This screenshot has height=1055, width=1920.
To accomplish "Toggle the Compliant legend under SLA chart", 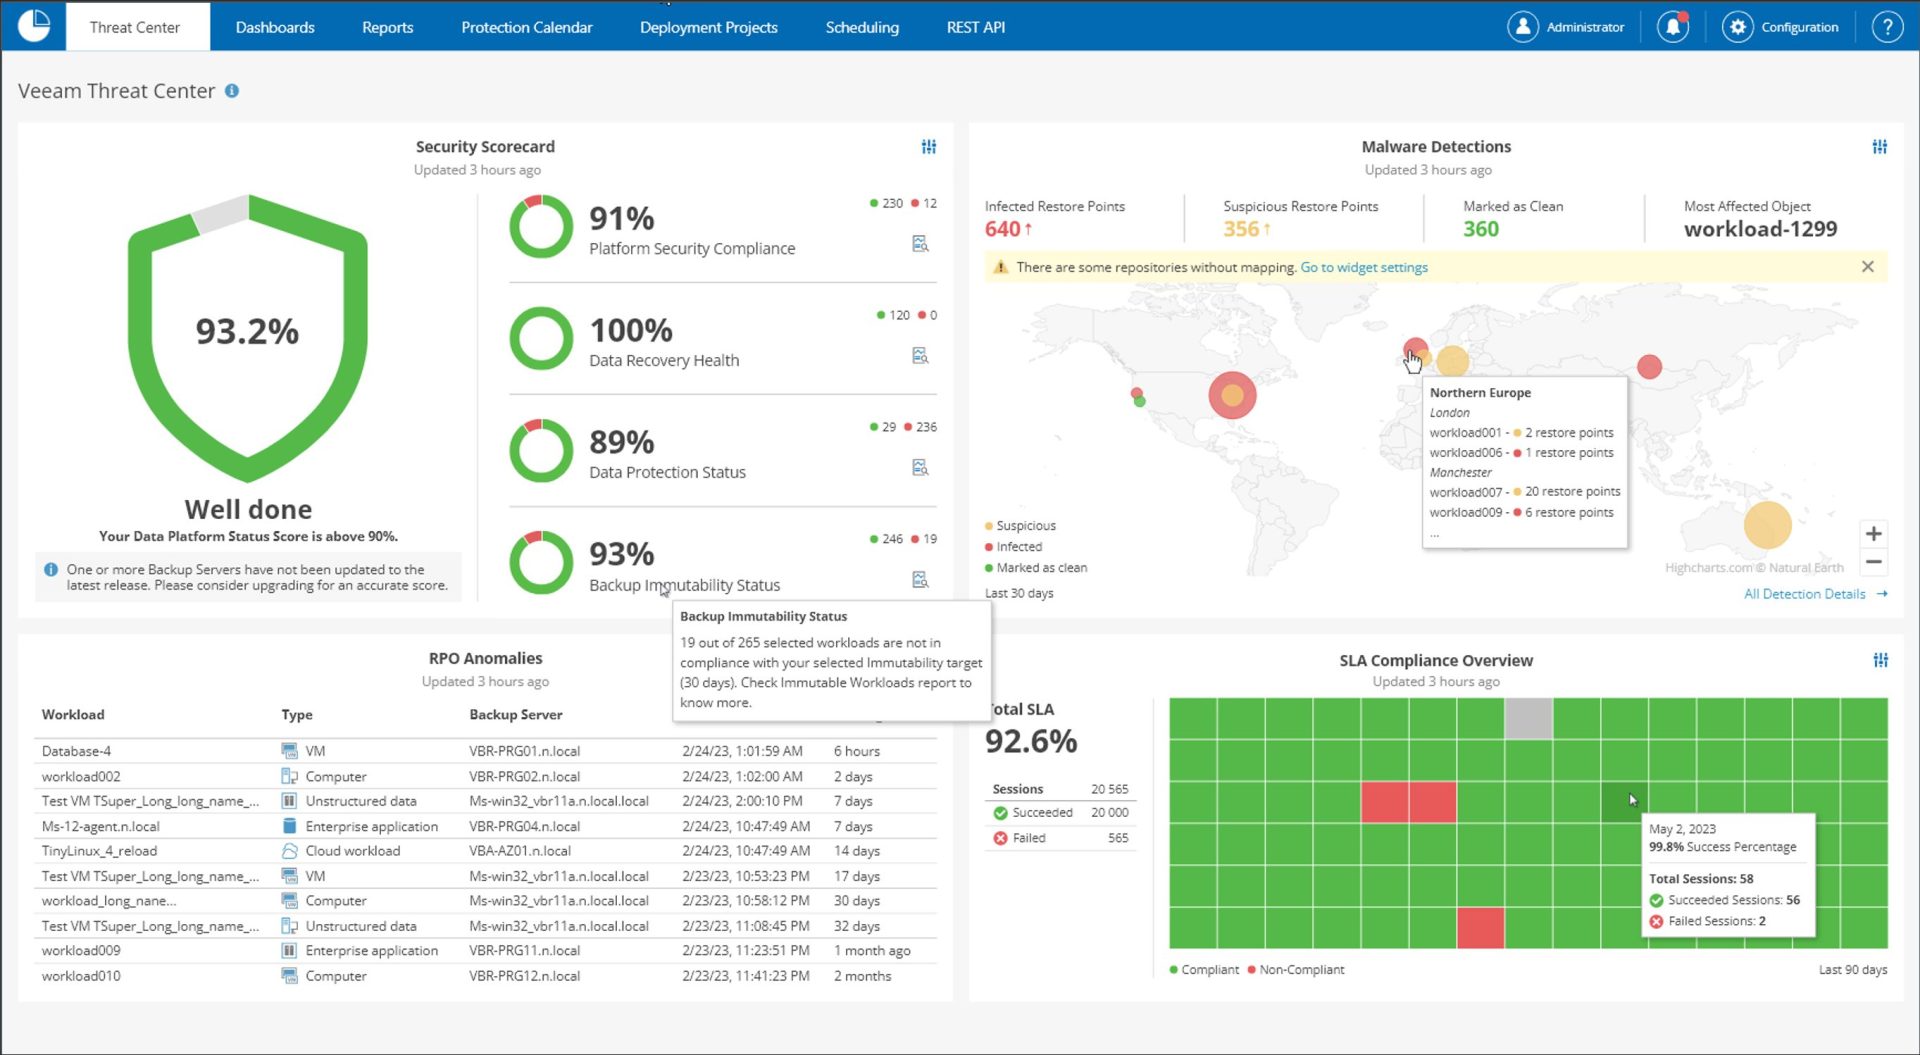I will coord(1202,969).
